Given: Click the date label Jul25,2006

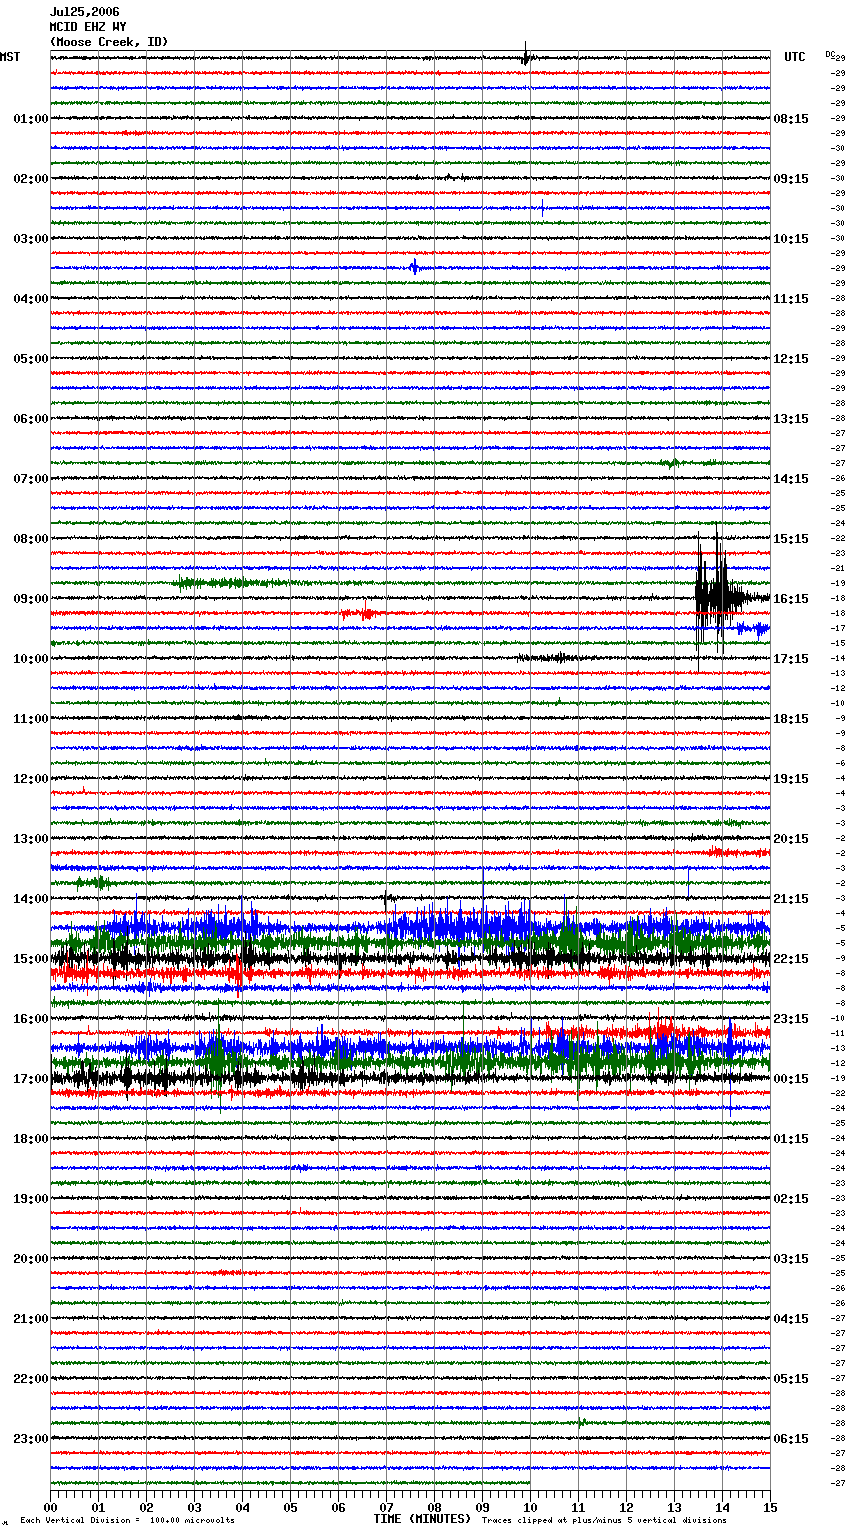Looking at the screenshot, I should point(84,12).
